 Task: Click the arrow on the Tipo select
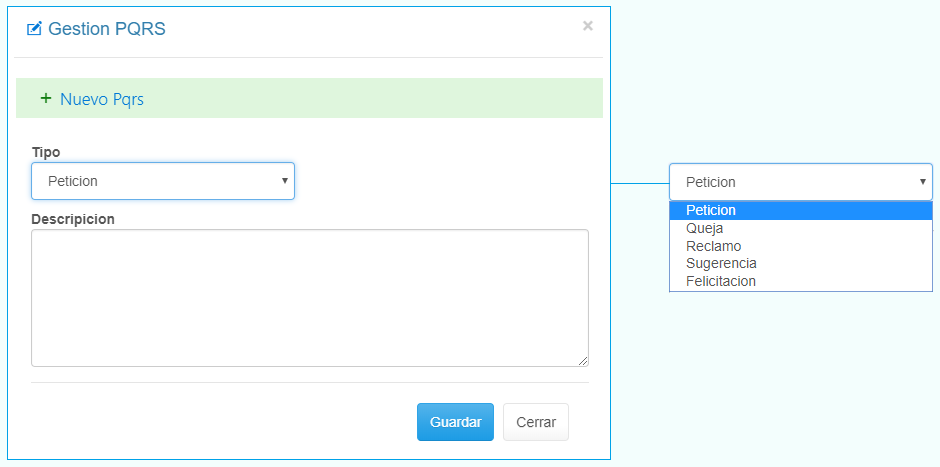coord(285,181)
